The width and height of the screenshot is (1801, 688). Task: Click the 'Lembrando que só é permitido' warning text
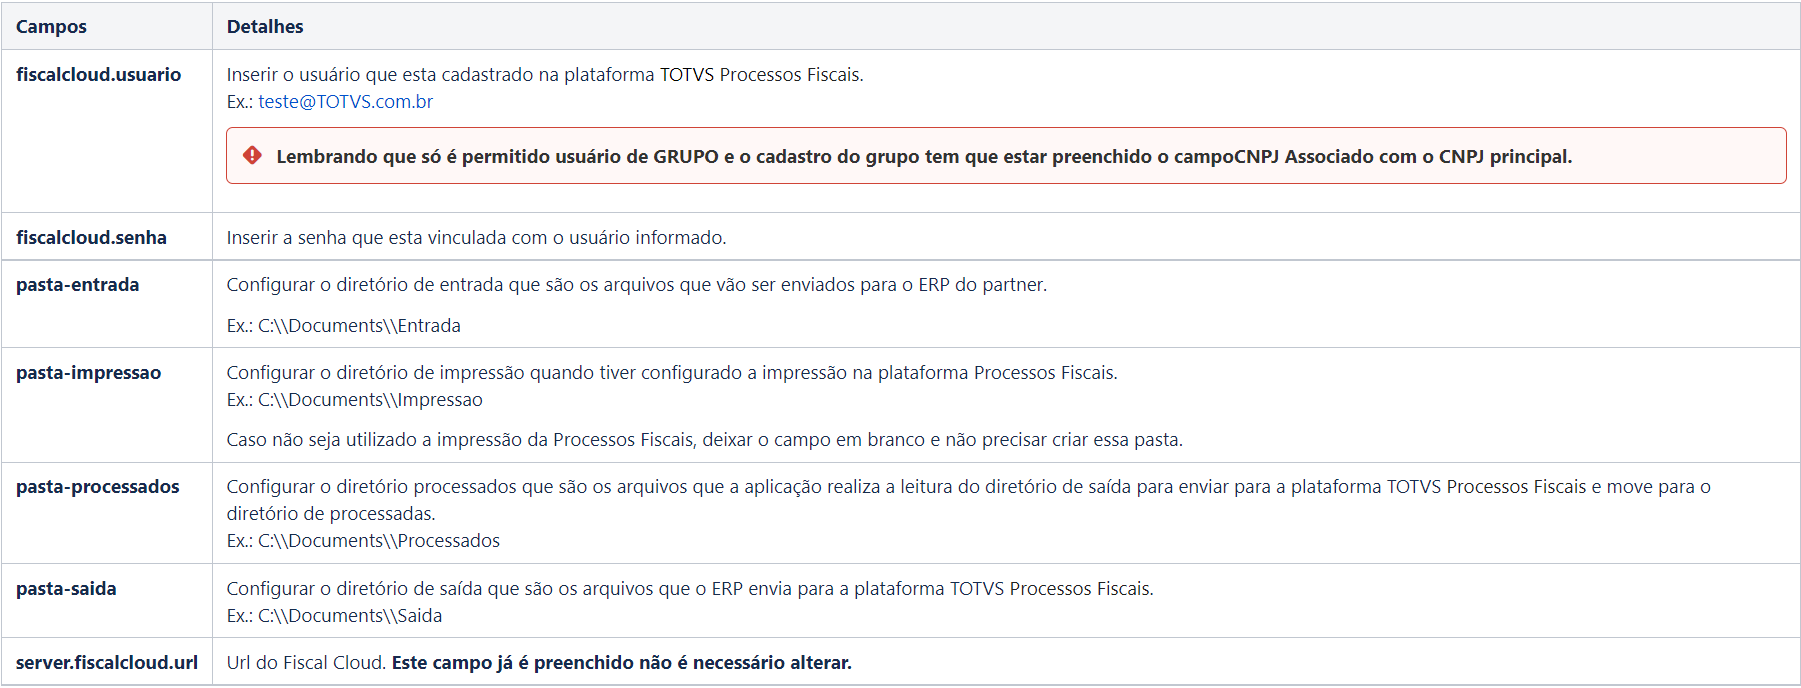coord(924,157)
